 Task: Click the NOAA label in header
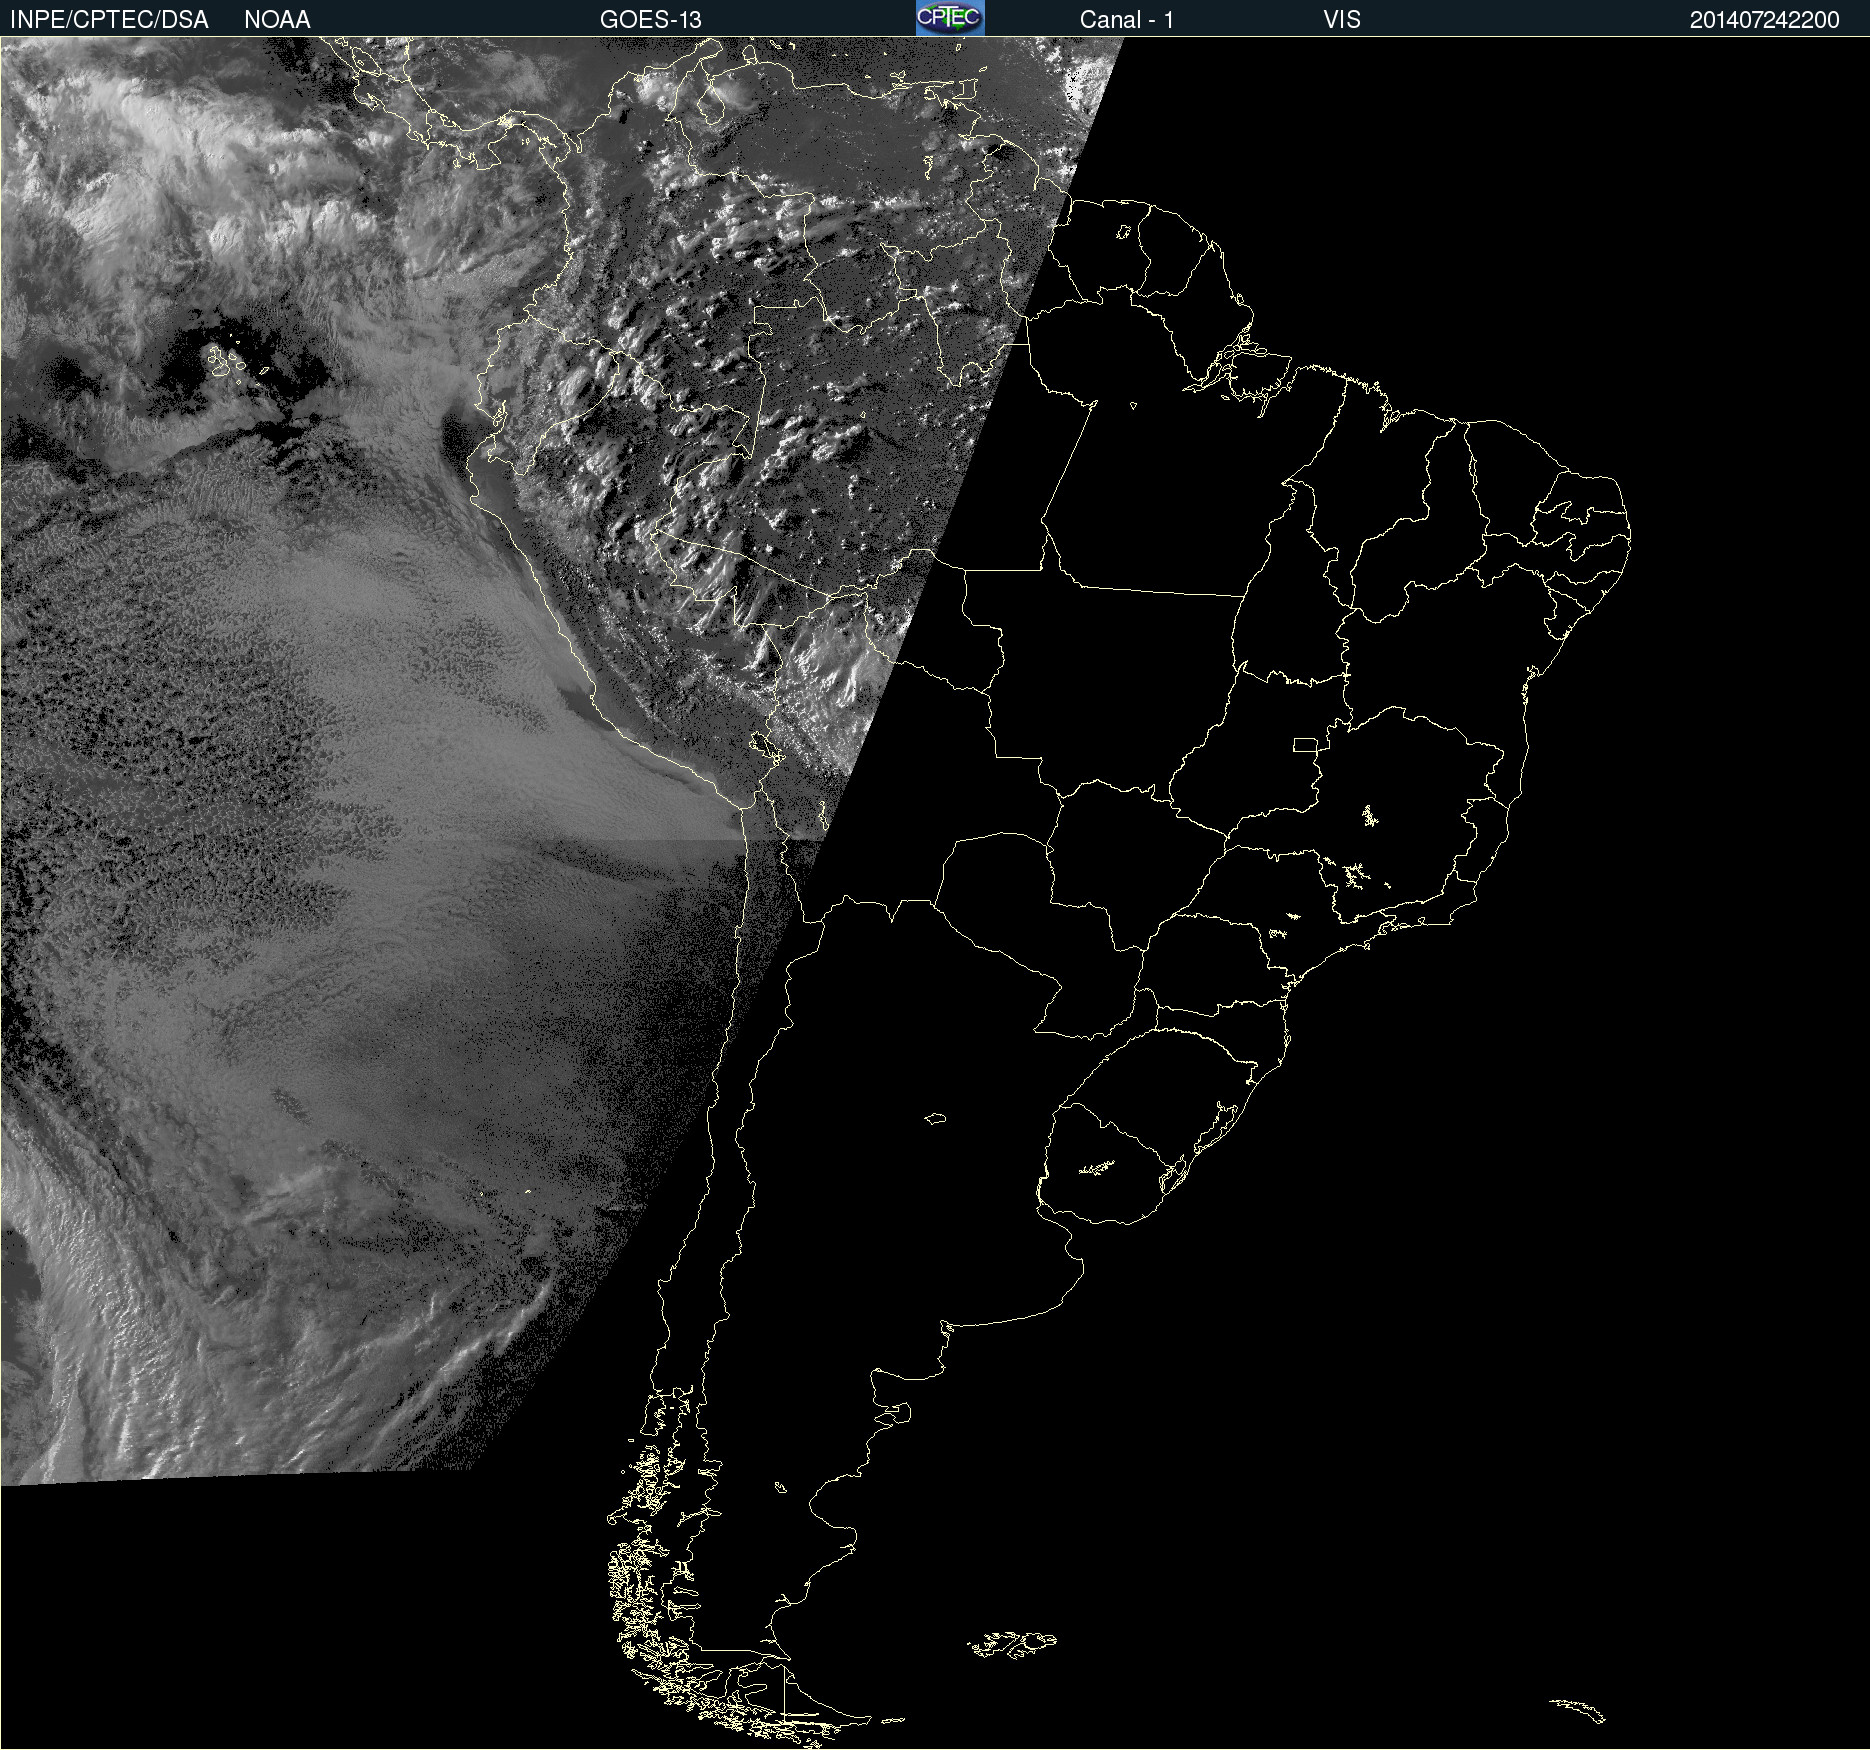pyautogui.click(x=277, y=20)
